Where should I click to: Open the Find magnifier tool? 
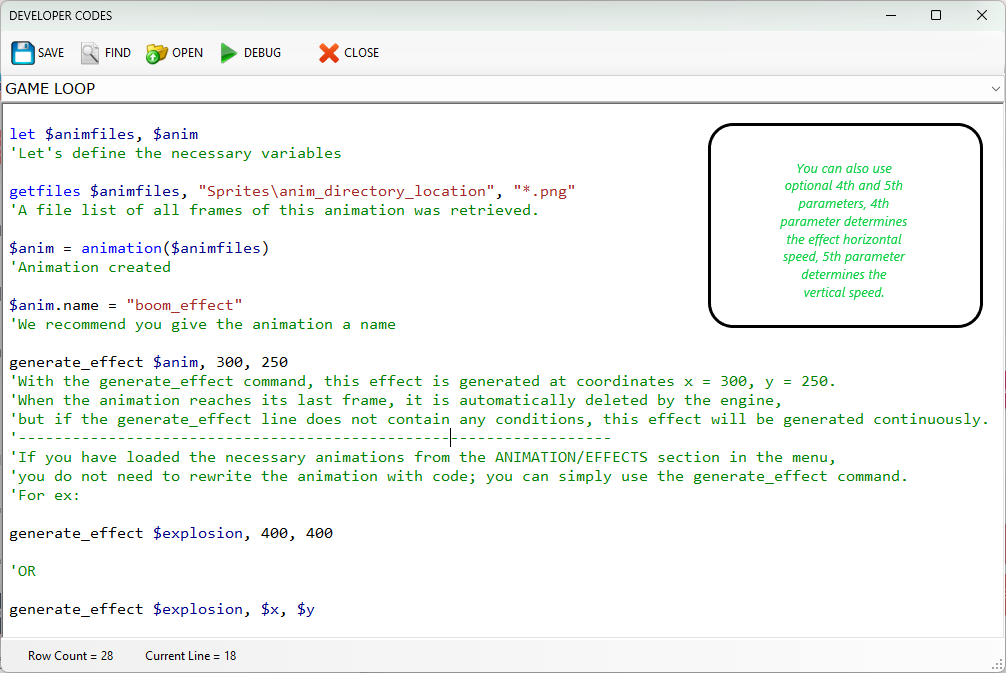(x=91, y=53)
